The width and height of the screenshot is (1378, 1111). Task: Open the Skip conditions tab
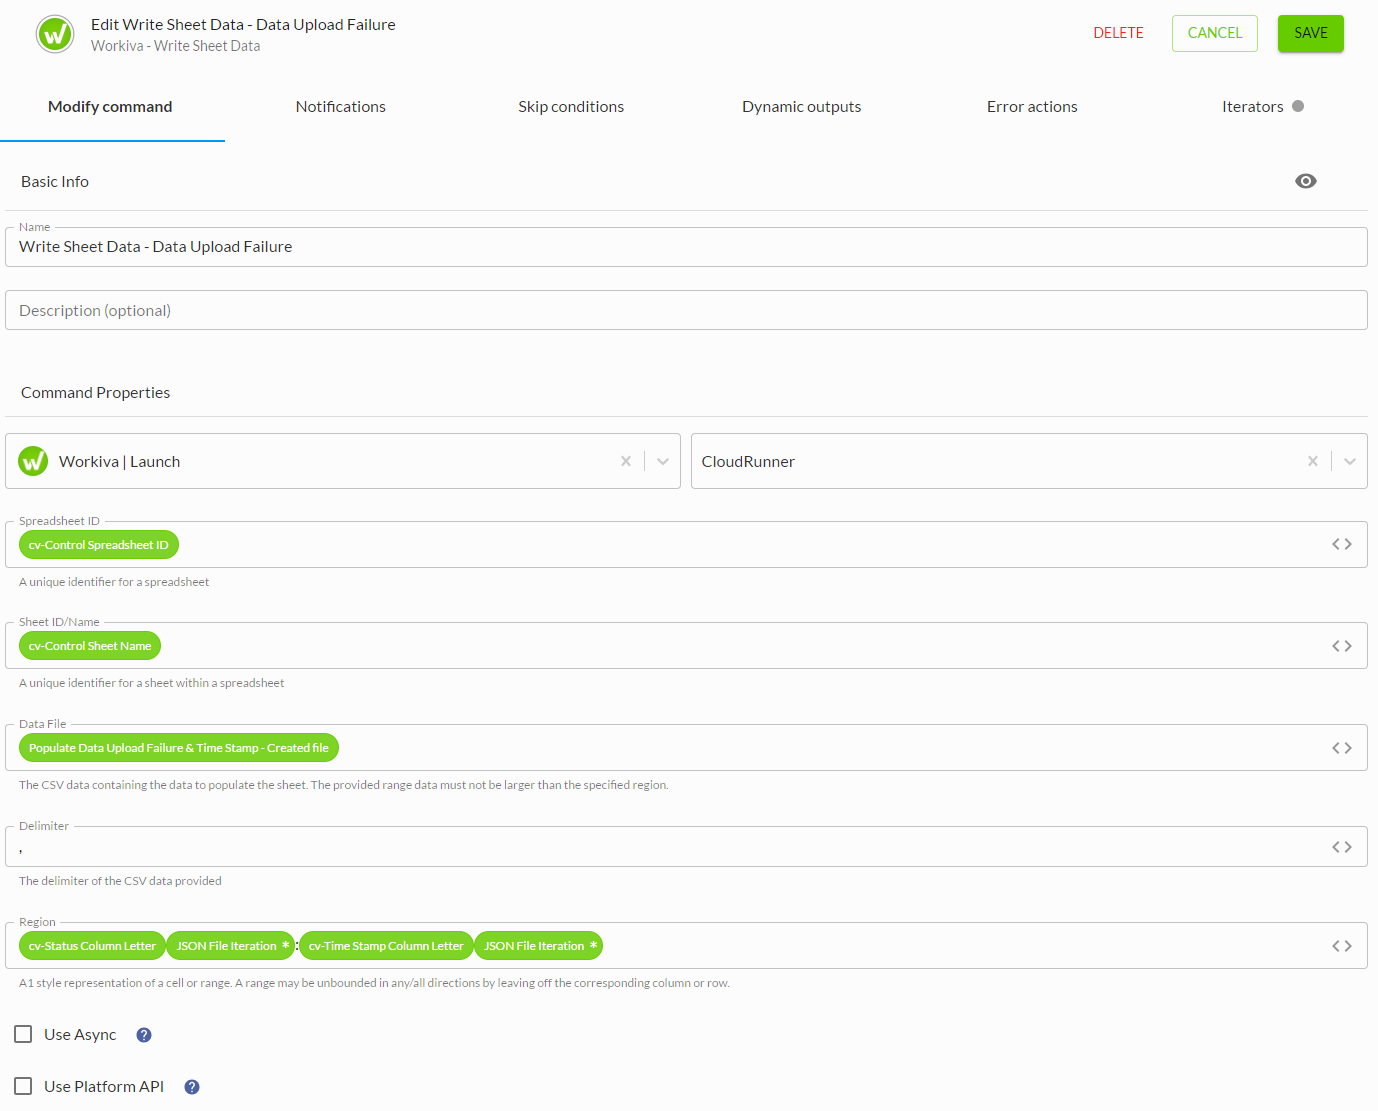571,107
